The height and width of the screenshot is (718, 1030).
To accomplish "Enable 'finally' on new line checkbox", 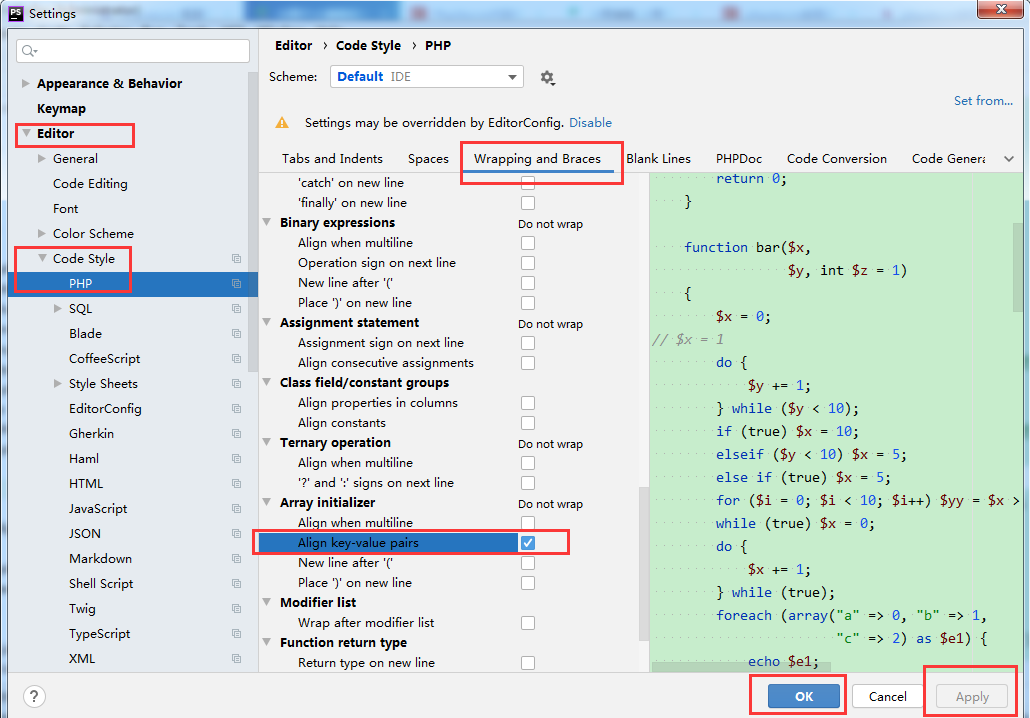I will click(x=527, y=203).
